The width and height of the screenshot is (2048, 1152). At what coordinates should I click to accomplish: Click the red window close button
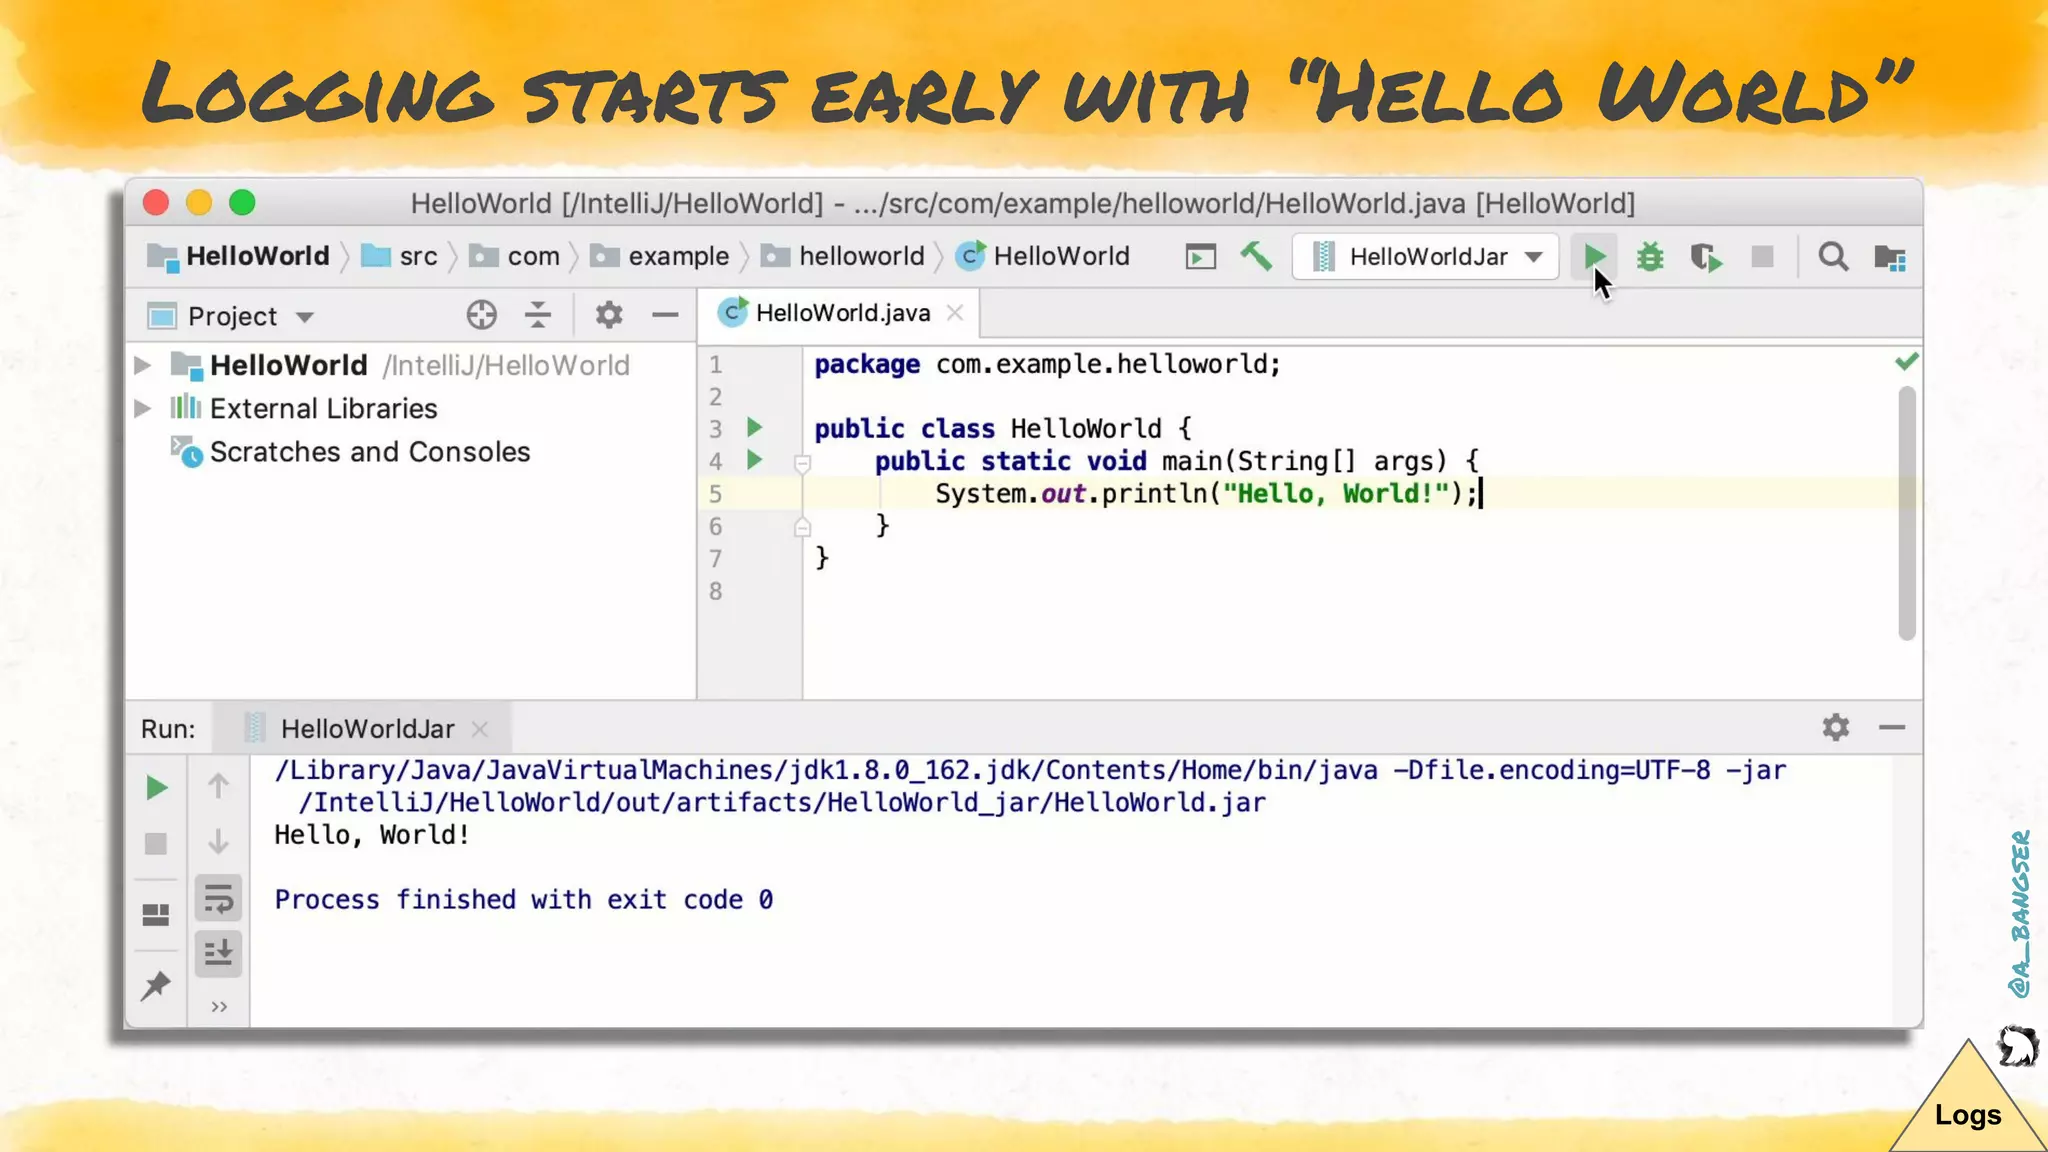pyautogui.click(x=156, y=203)
